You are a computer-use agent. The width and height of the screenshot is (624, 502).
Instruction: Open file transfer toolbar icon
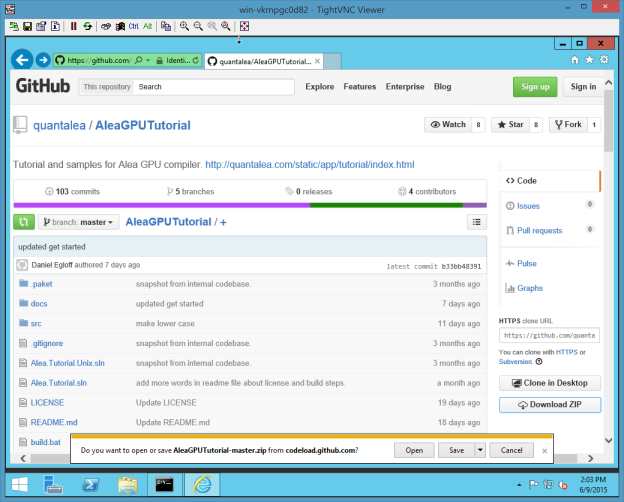click(x=166, y=26)
